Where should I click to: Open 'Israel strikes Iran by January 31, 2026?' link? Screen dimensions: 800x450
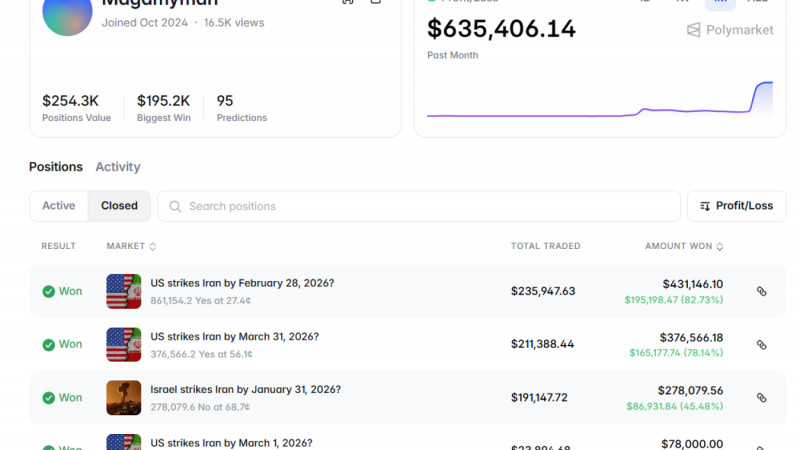tap(245, 389)
